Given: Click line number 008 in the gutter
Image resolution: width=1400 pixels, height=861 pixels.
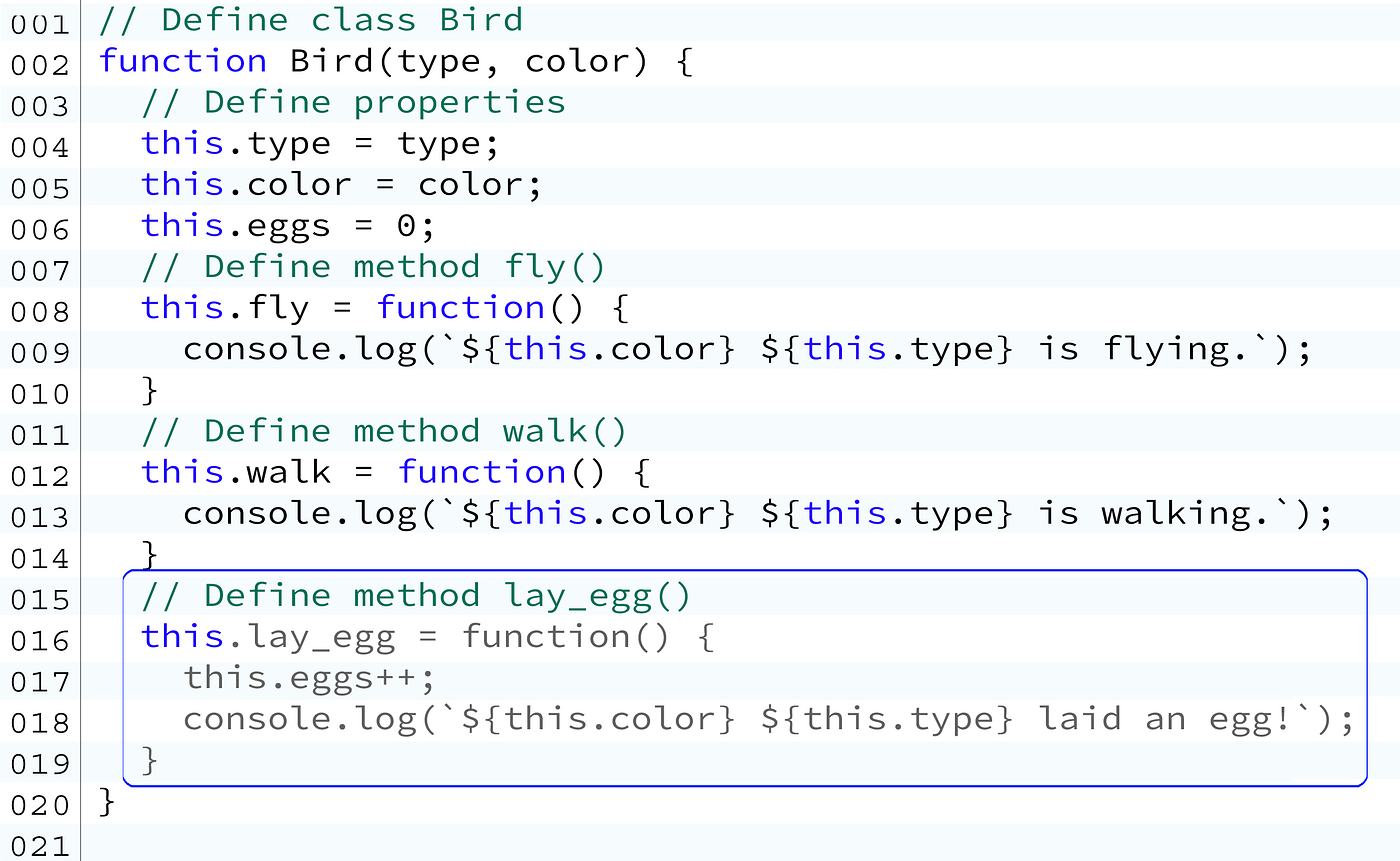Looking at the screenshot, I should coord(40,312).
